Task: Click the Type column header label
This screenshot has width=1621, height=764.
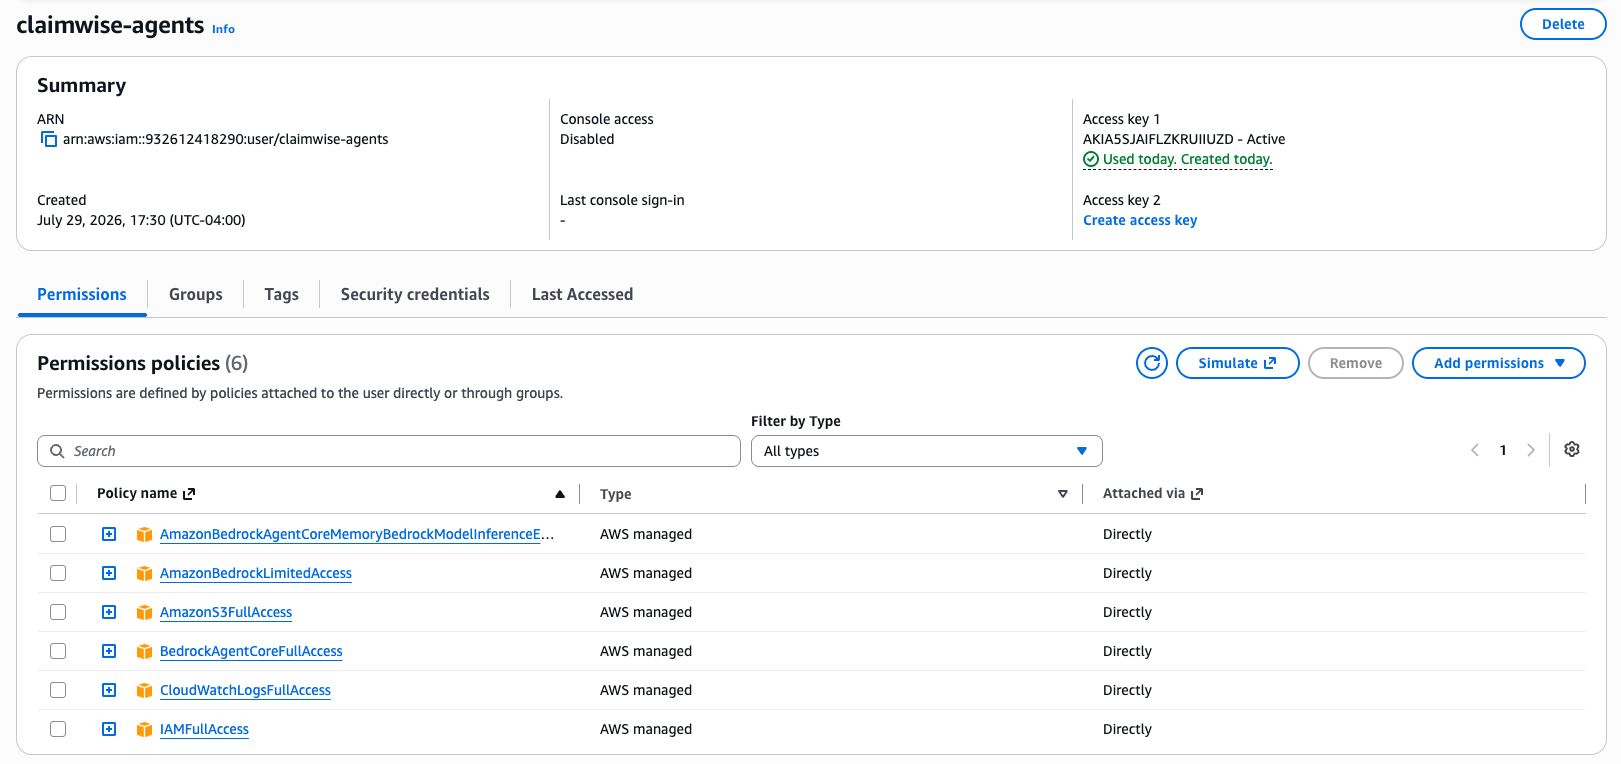Action: (616, 494)
